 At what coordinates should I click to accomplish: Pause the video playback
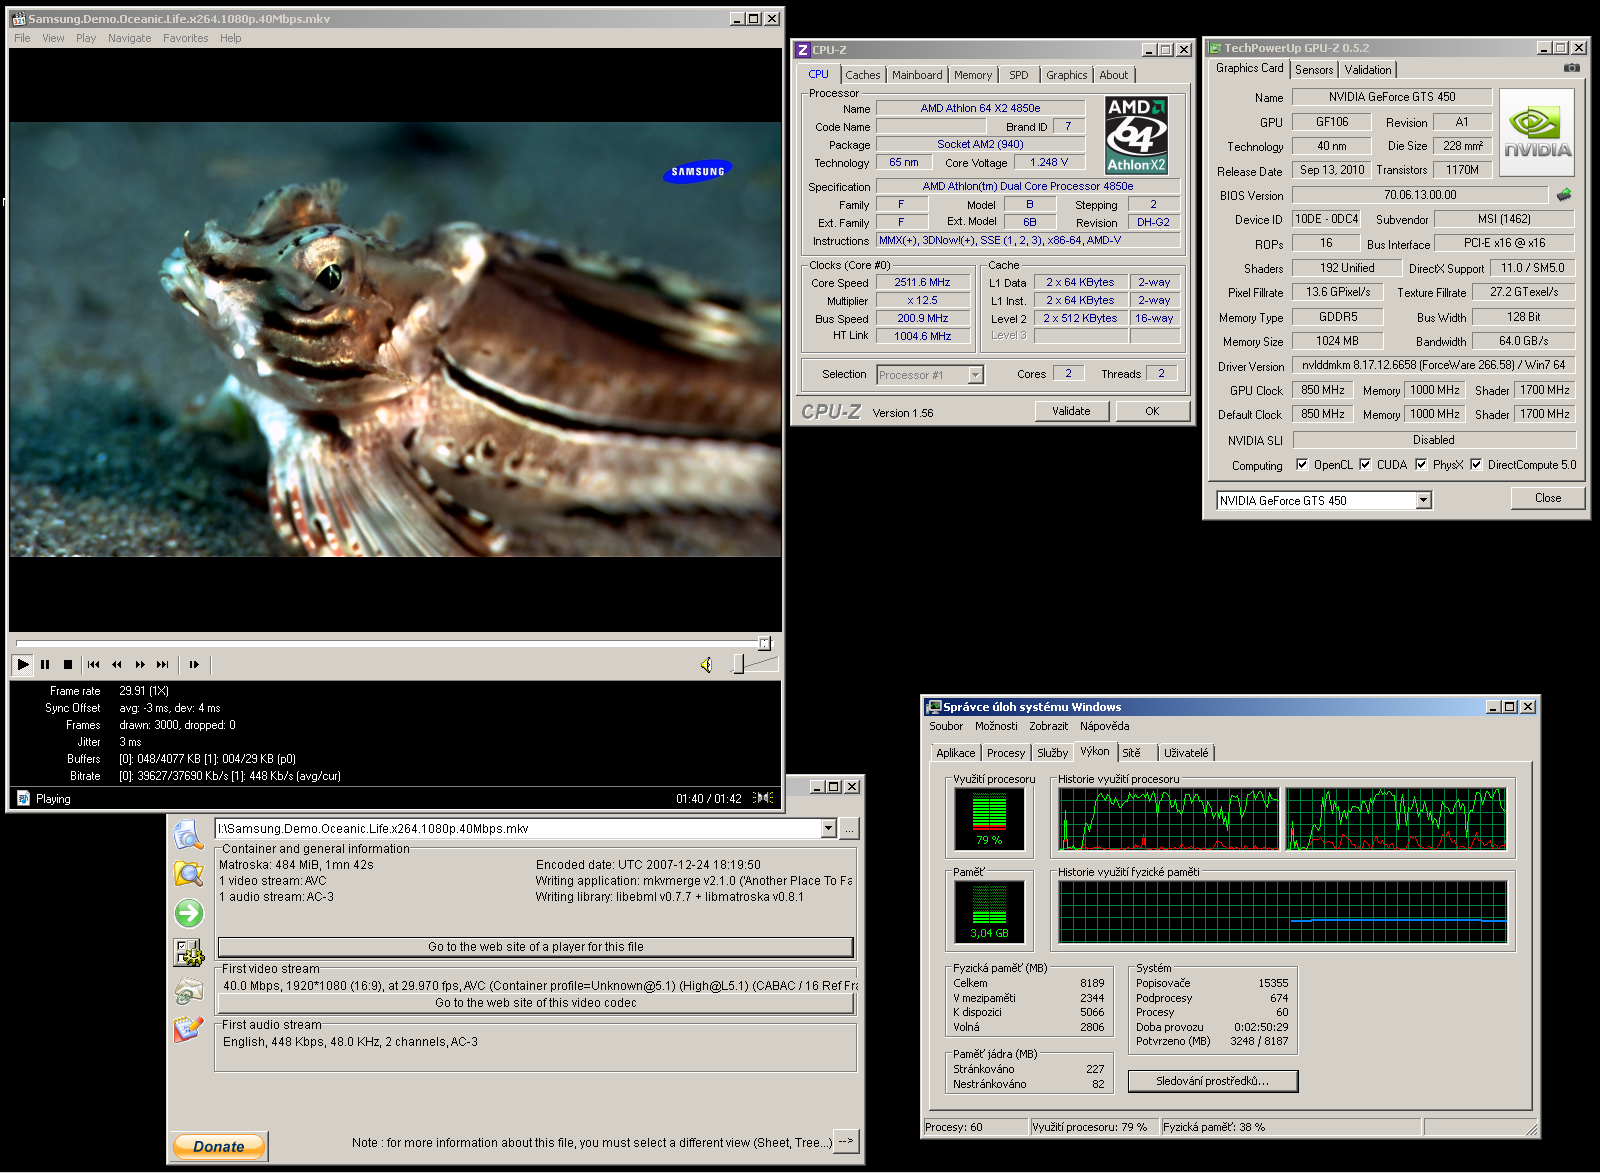[45, 664]
